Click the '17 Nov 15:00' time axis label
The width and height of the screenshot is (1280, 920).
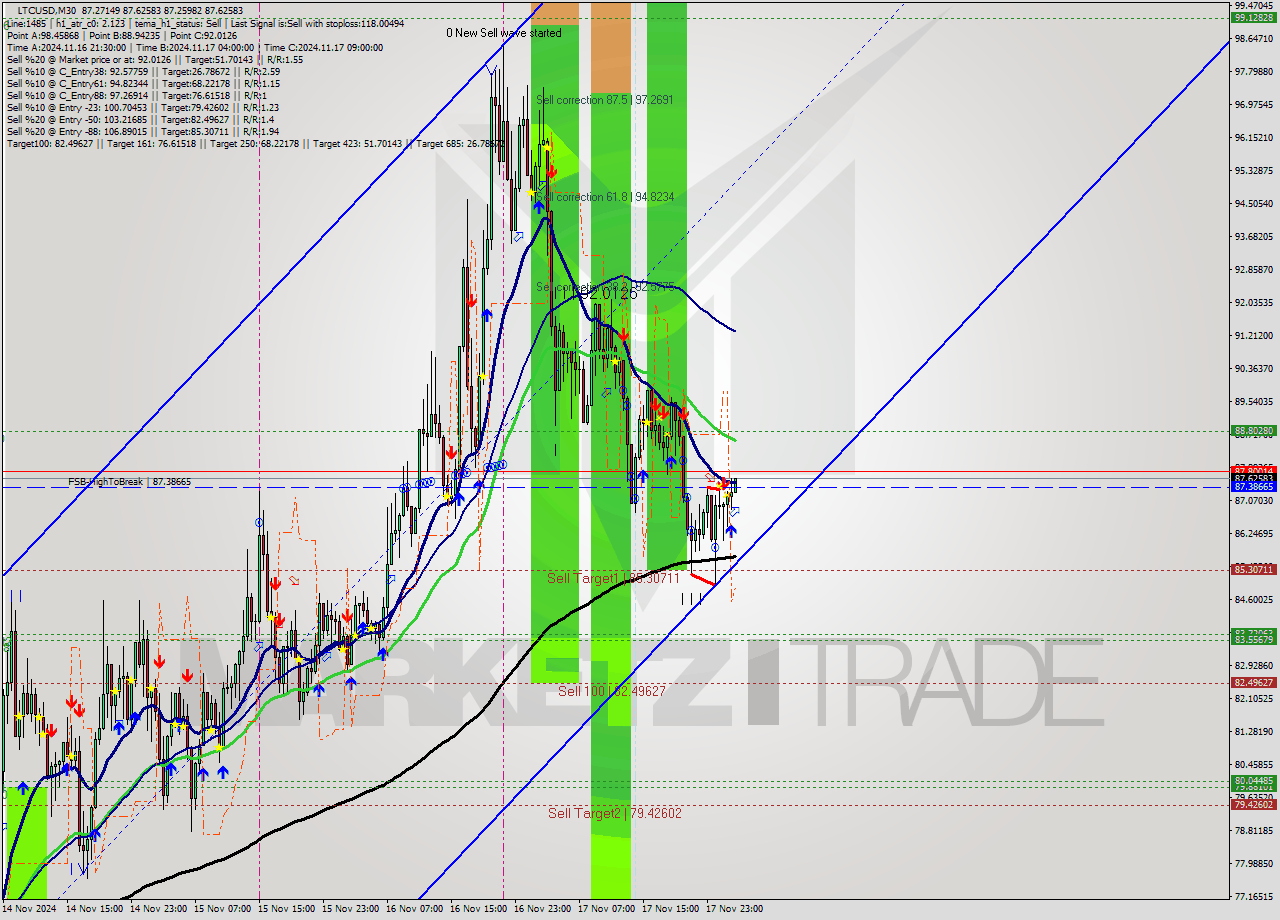click(x=670, y=909)
